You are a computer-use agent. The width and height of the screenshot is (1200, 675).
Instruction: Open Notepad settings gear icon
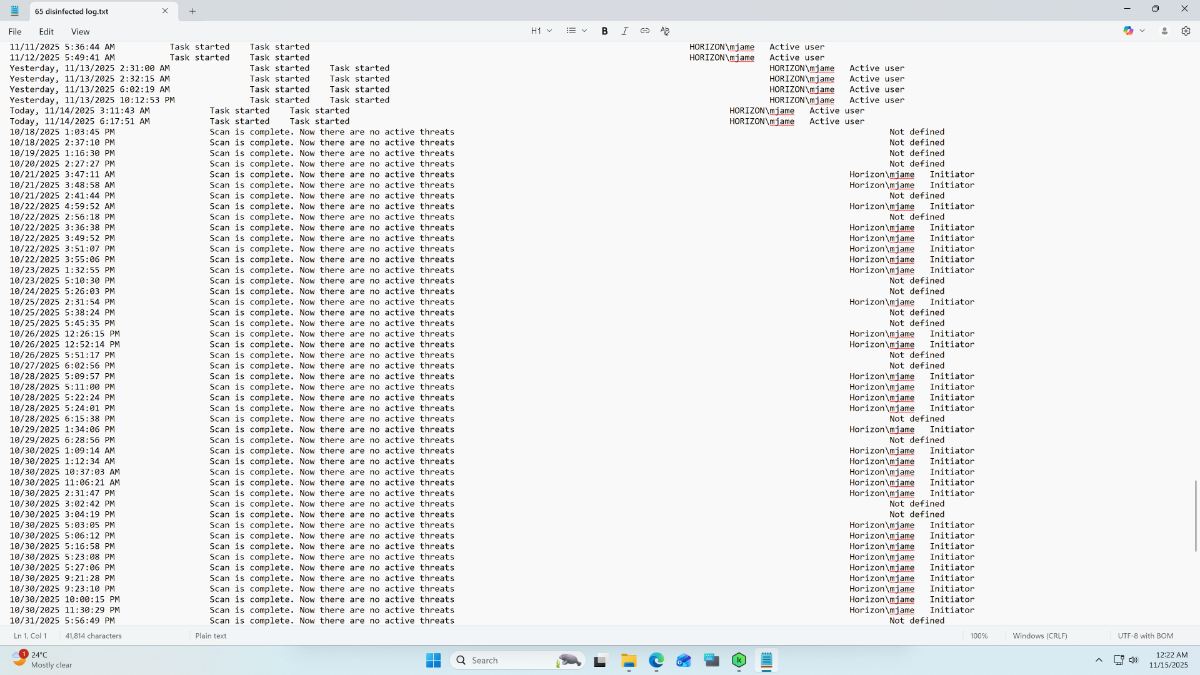tap(1186, 31)
